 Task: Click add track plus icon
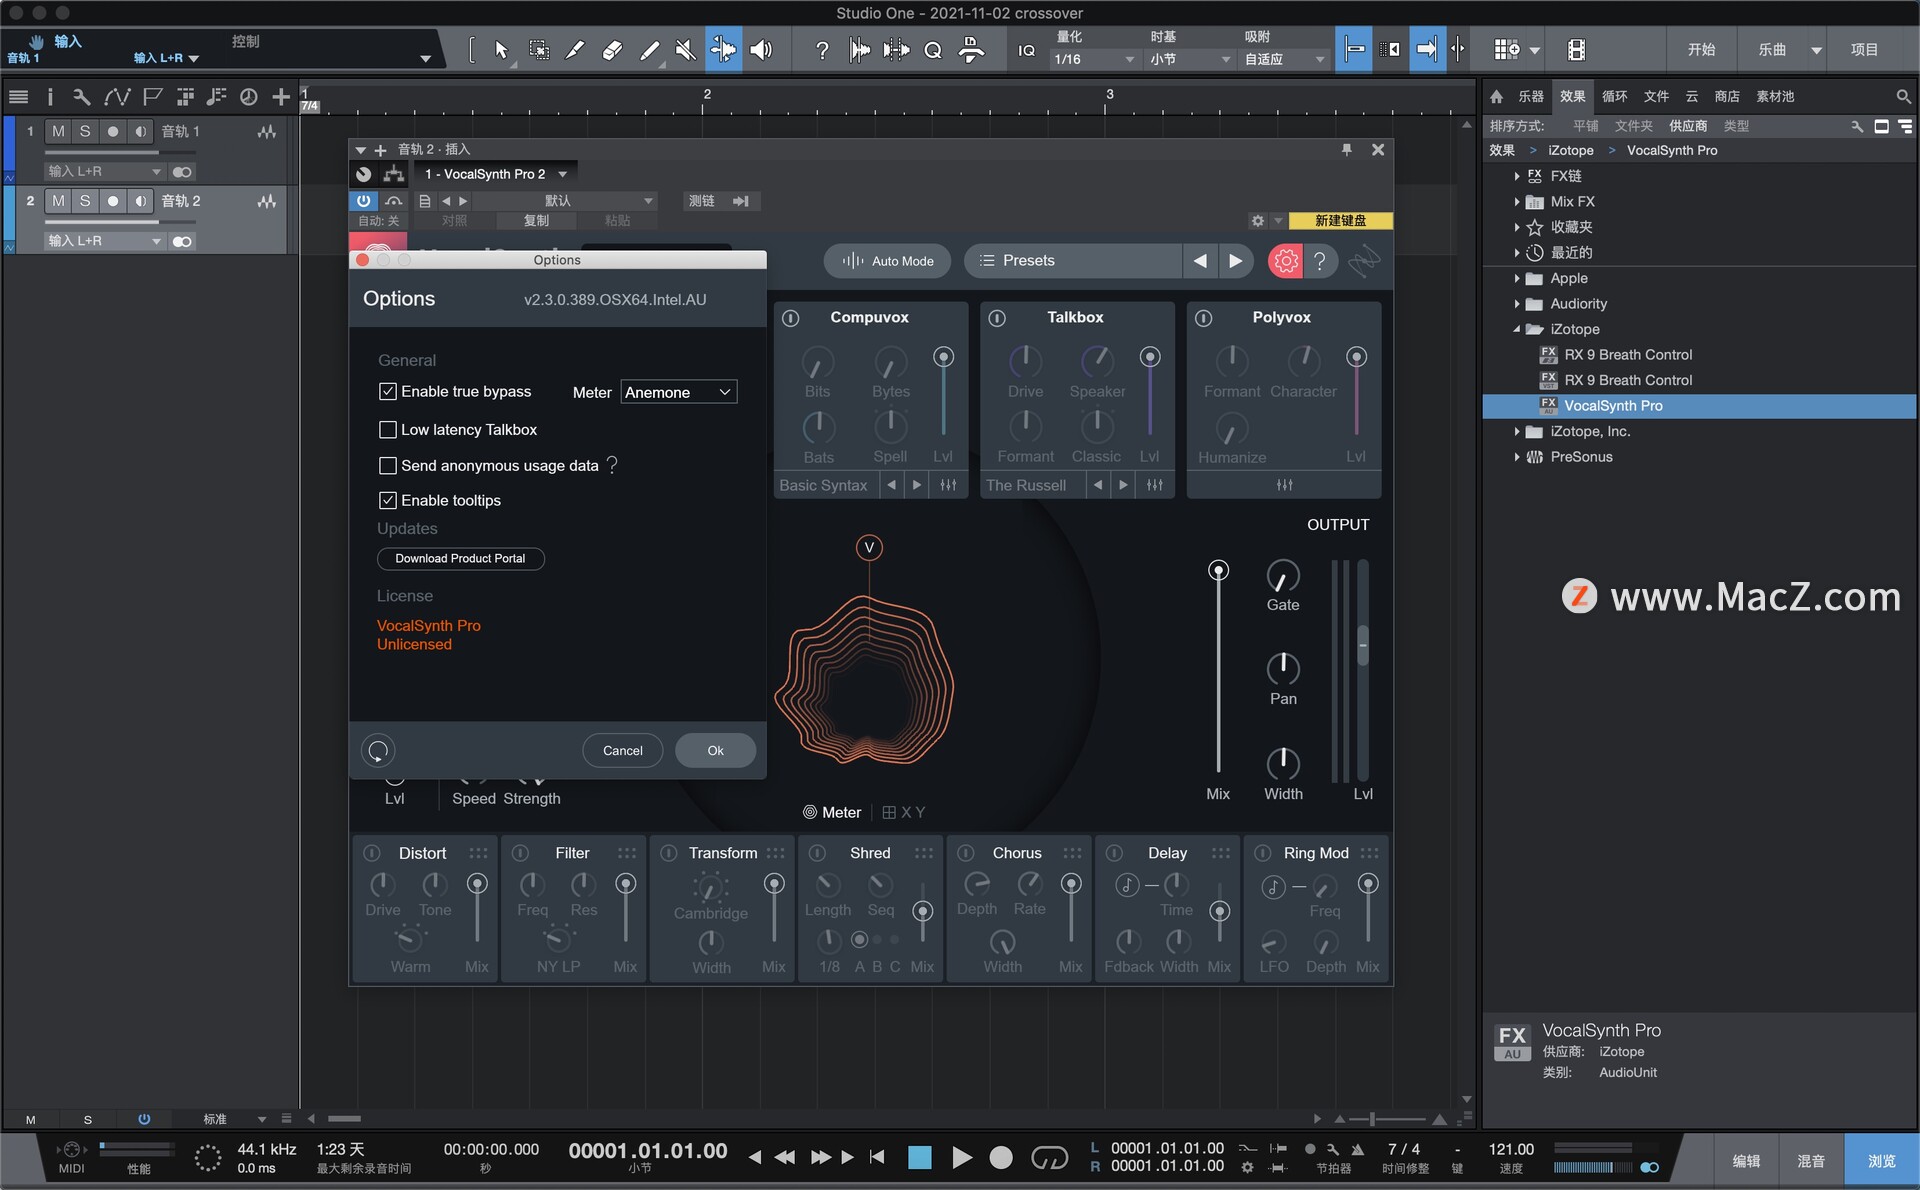point(280,97)
